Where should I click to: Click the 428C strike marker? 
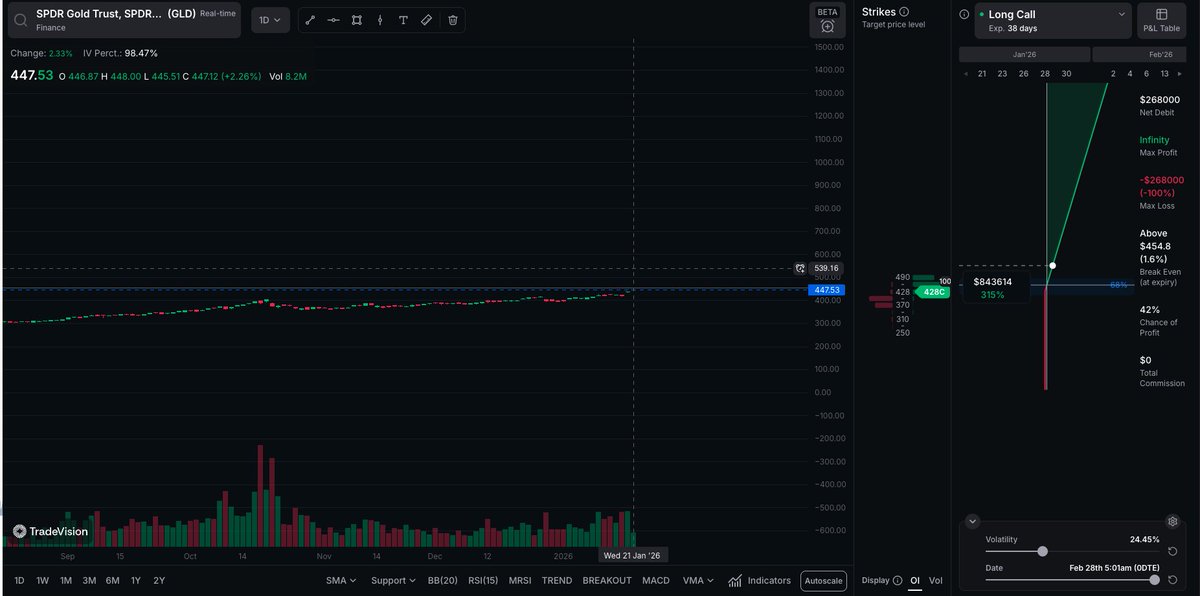(934, 292)
